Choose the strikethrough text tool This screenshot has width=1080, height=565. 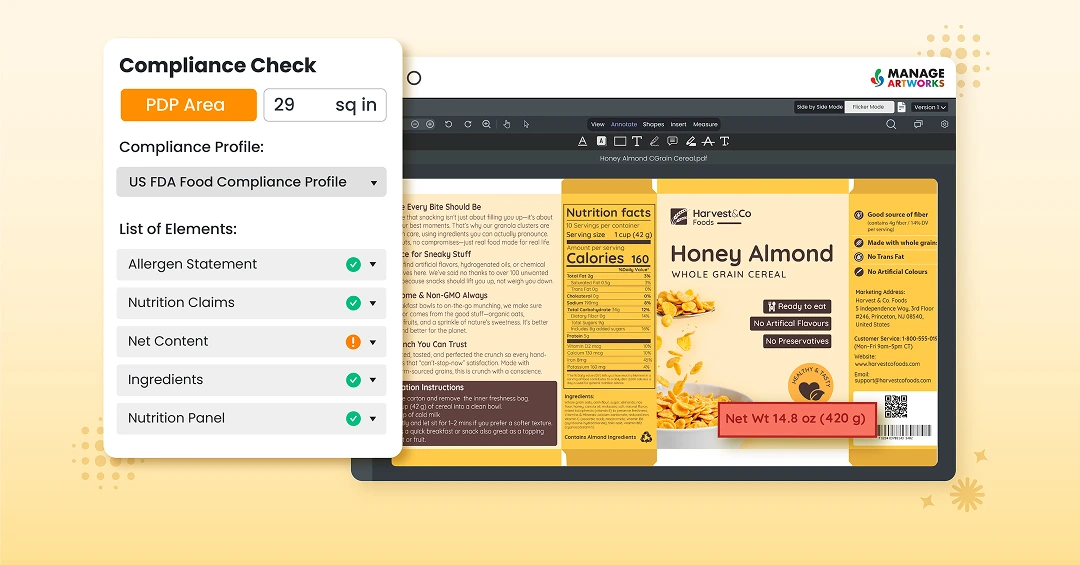[x=707, y=141]
